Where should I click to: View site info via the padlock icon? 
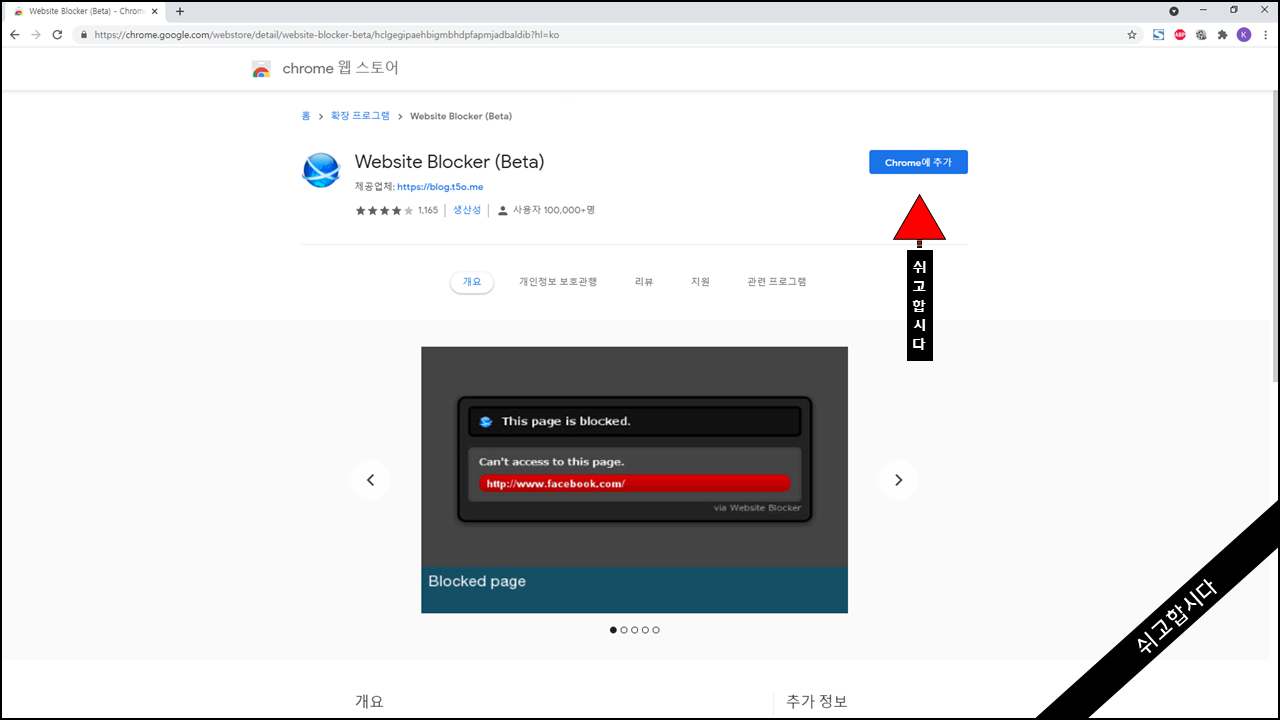(x=85, y=34)
